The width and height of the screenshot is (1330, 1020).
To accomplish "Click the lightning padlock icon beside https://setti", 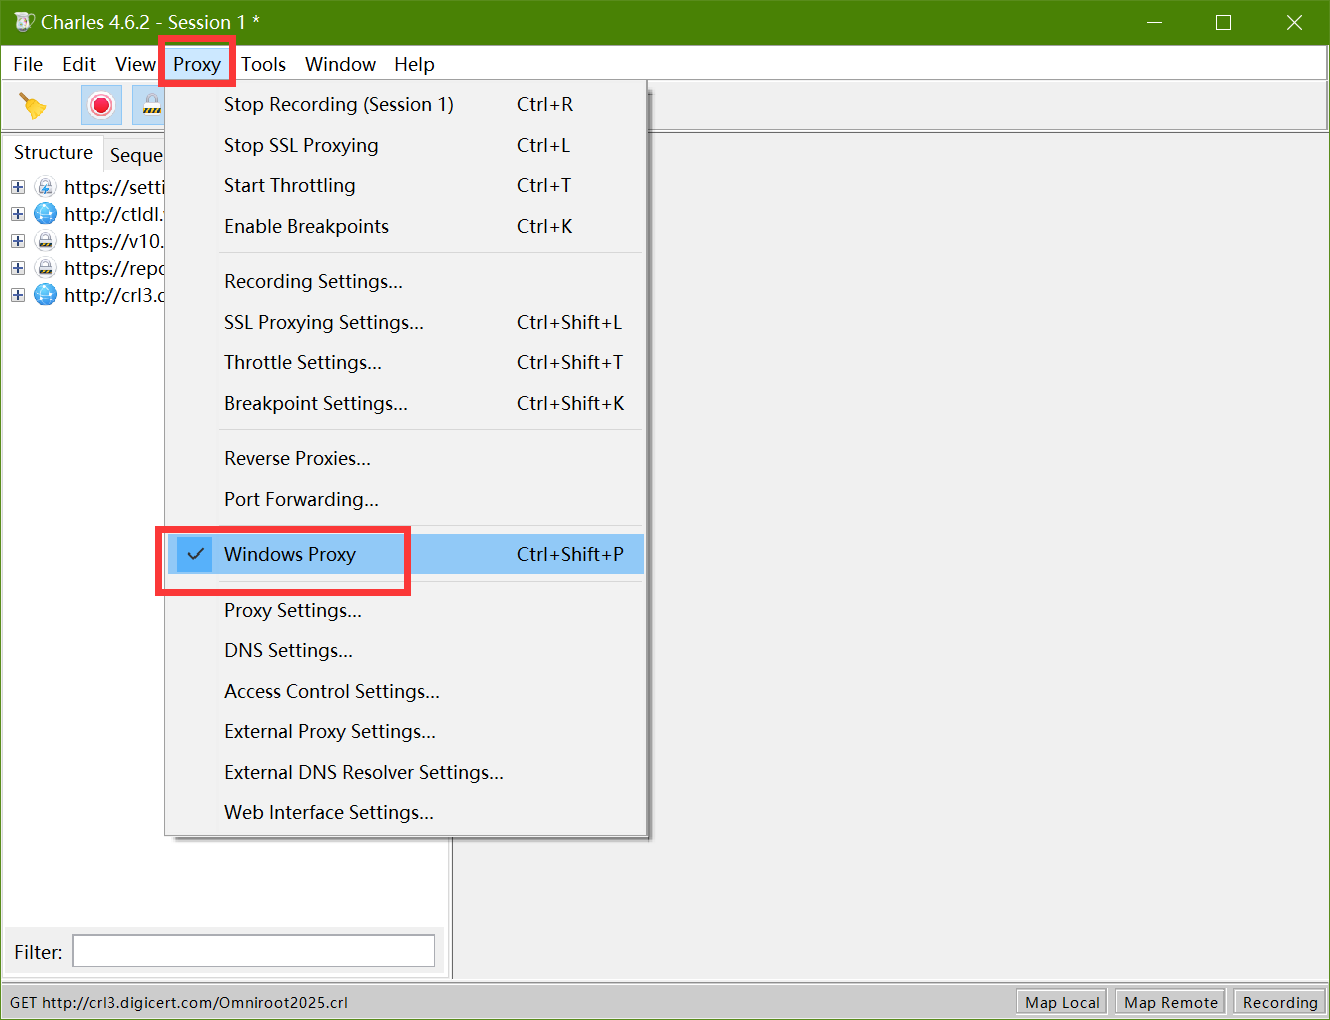I will pyautogui.click(x=46, y=187).
